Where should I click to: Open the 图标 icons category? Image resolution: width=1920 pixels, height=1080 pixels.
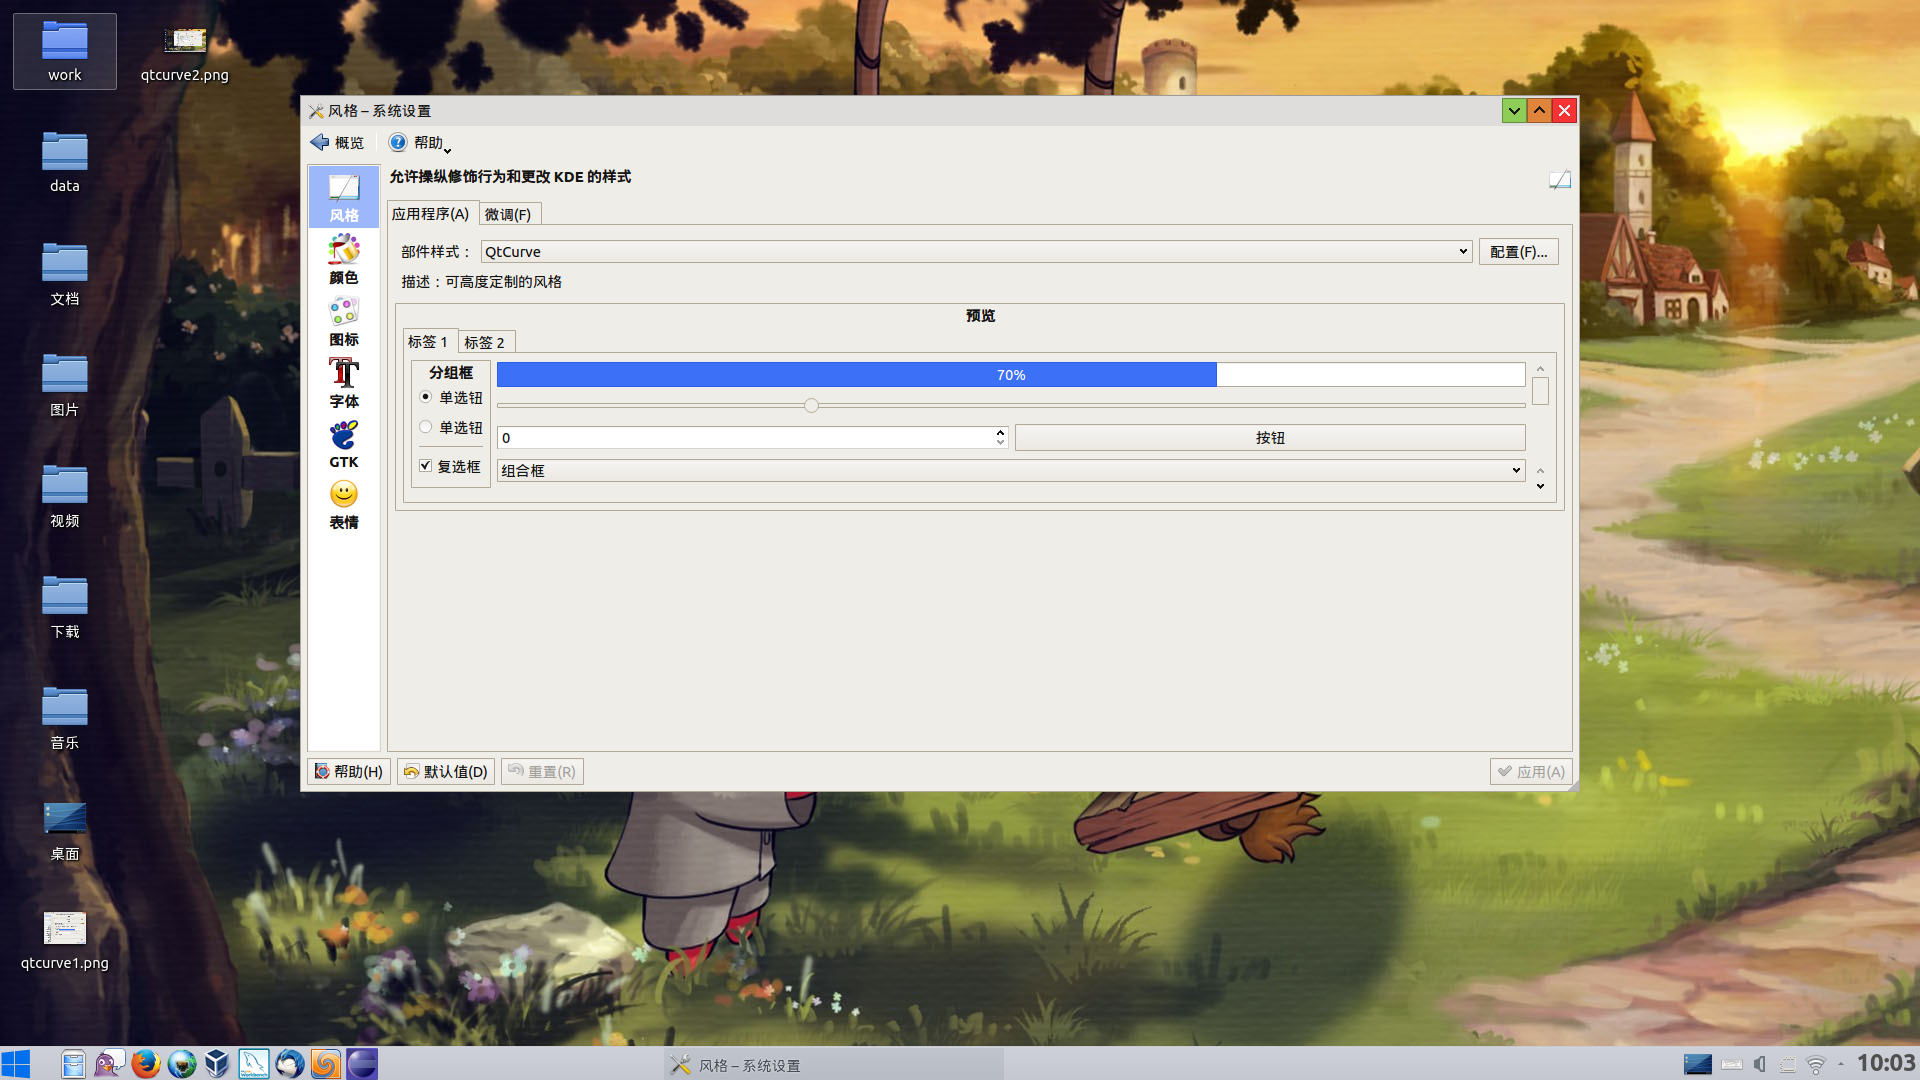click(344, 321)
